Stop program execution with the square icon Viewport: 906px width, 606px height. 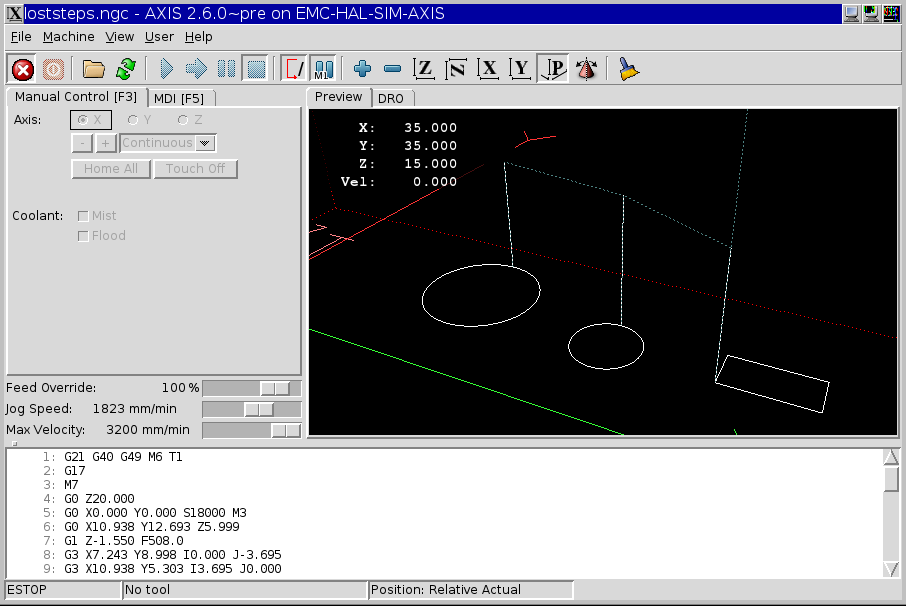pyautogui.click(x=256, y=69)
